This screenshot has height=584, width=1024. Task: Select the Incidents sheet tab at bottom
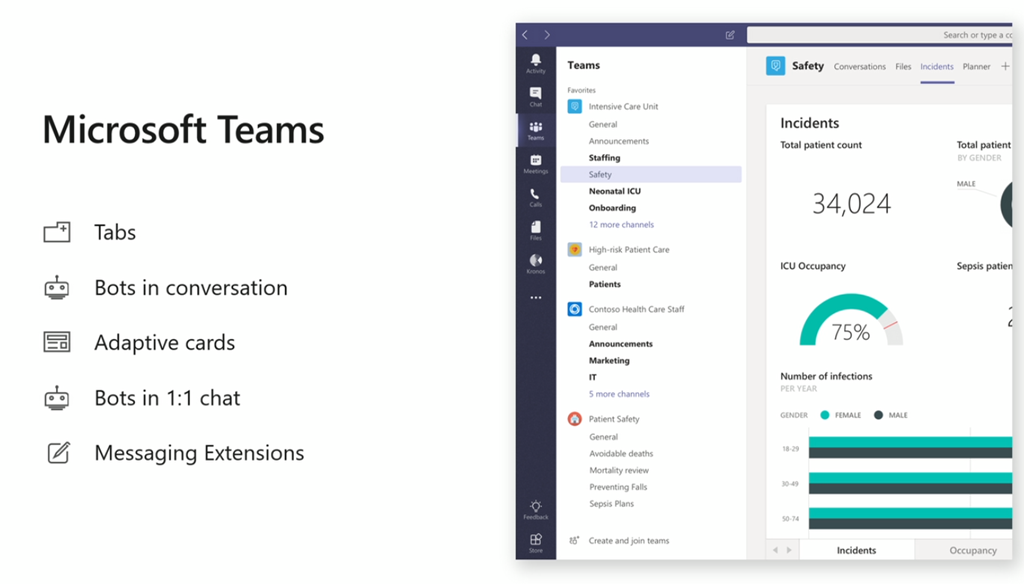pos(856,550)
